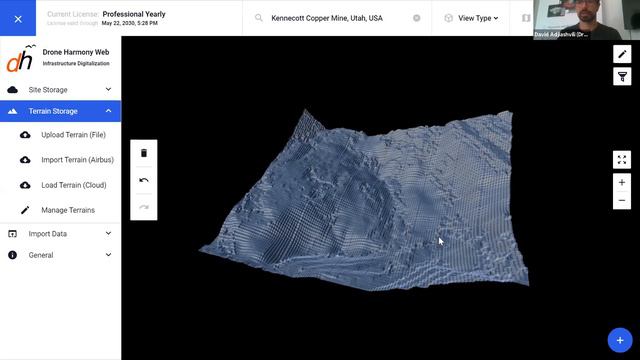This screenshot has height=360, width=640.
Task: Click the pencil edit tool at top right
Action: click(x=622, y=54)
